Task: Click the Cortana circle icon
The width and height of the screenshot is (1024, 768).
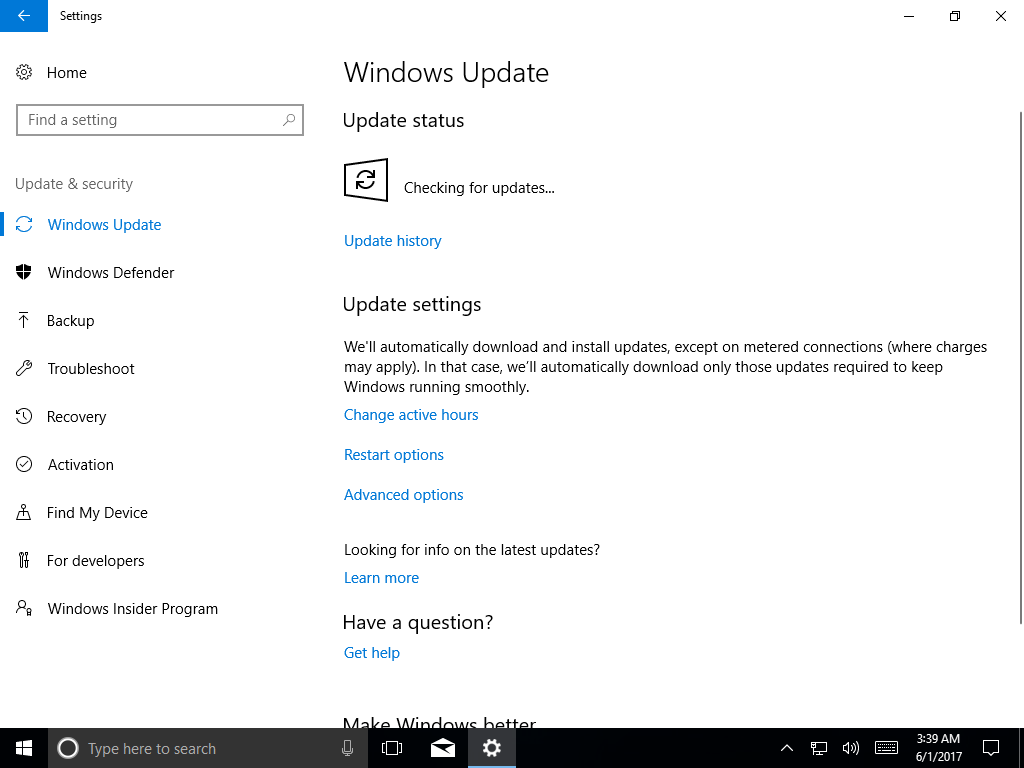Action: coord(68,748)
